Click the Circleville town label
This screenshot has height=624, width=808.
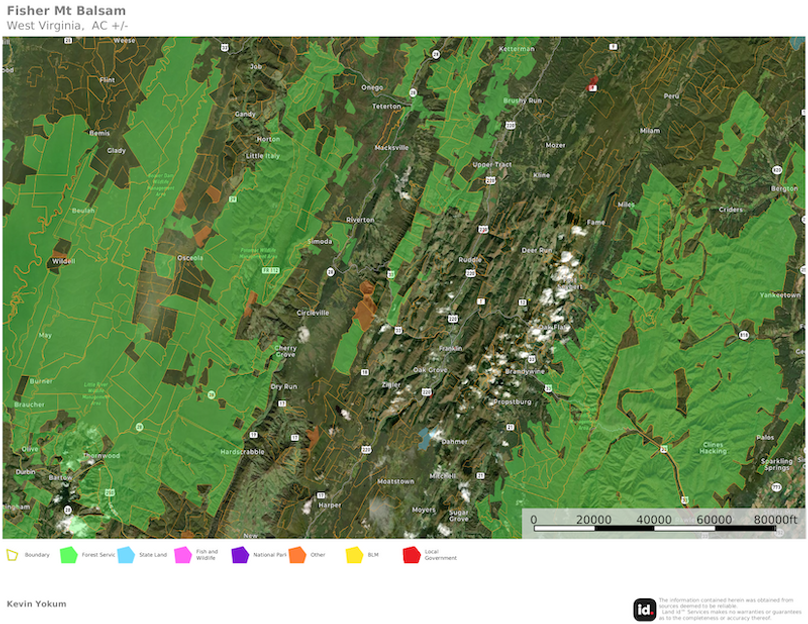[x=313, y=312]
